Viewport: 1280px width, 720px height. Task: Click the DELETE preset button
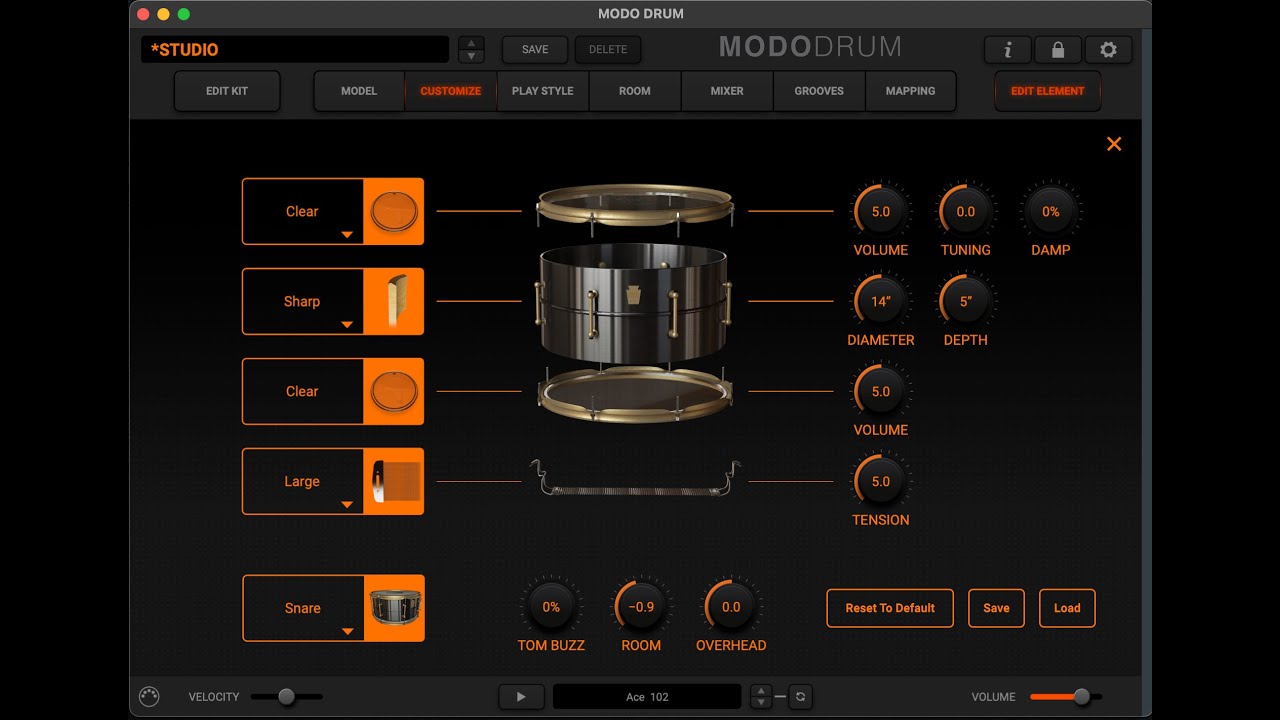pos(608,50)
